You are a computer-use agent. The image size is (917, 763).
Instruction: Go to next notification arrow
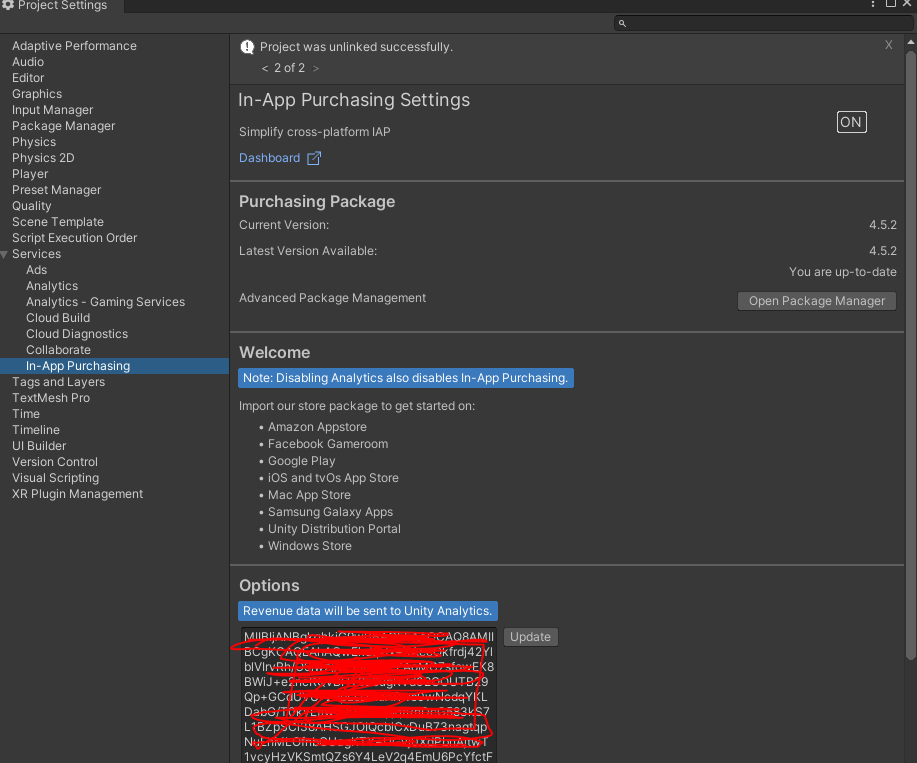pos(316,68)
